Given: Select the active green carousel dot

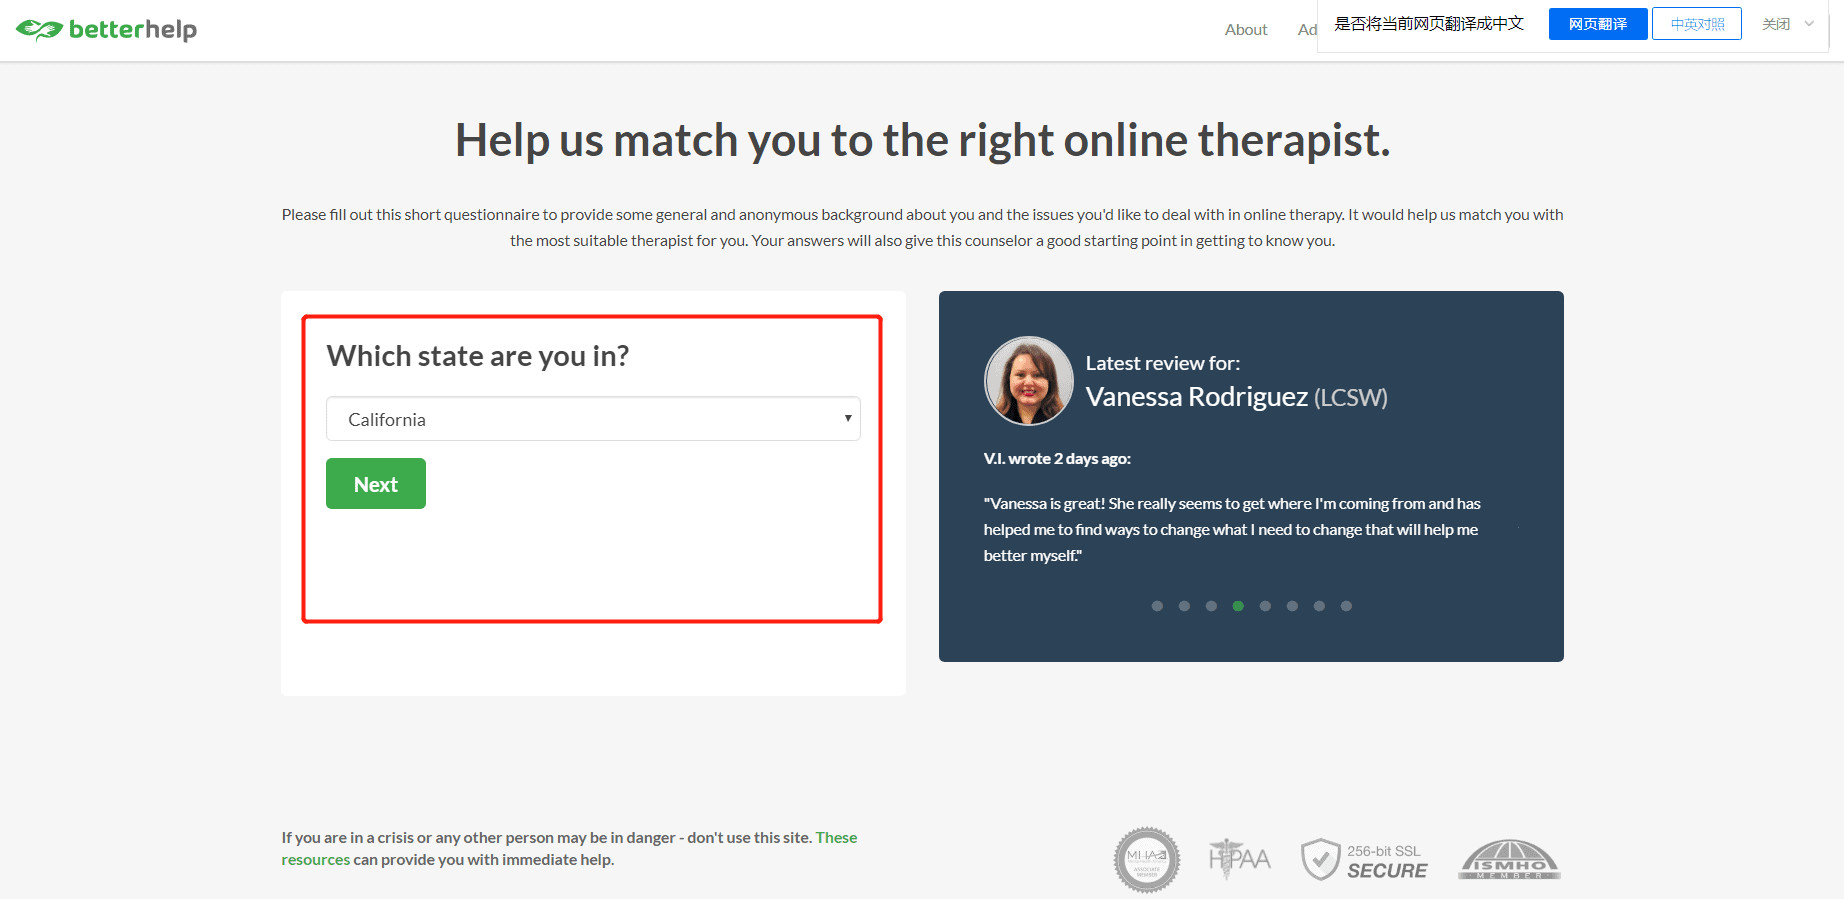Looking at the screenshot, I should [1238, 606].
